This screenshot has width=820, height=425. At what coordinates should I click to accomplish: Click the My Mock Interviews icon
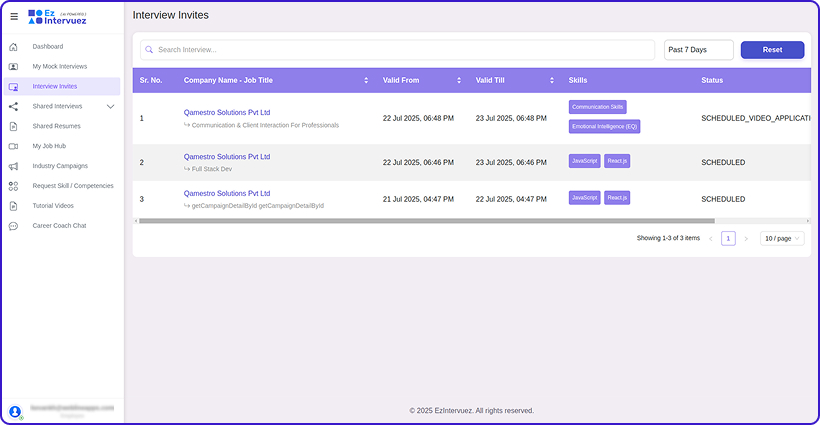pos(13,67)
